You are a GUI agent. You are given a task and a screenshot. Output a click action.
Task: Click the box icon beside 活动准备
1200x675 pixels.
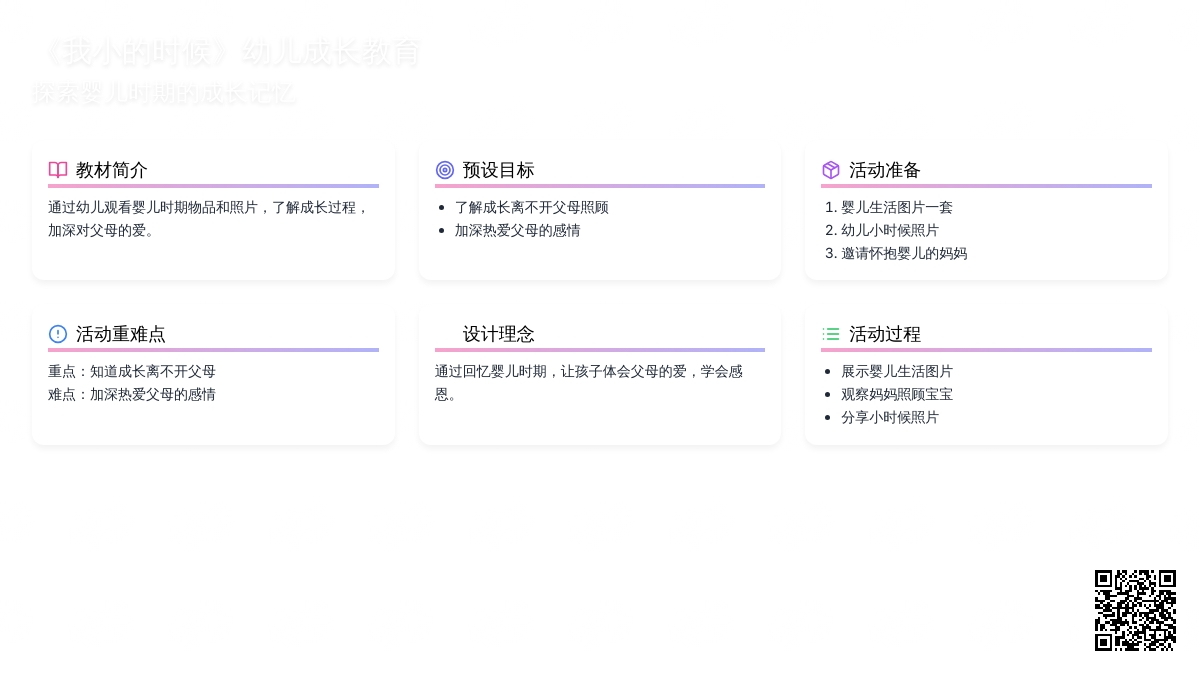click(x=831, y=170)
